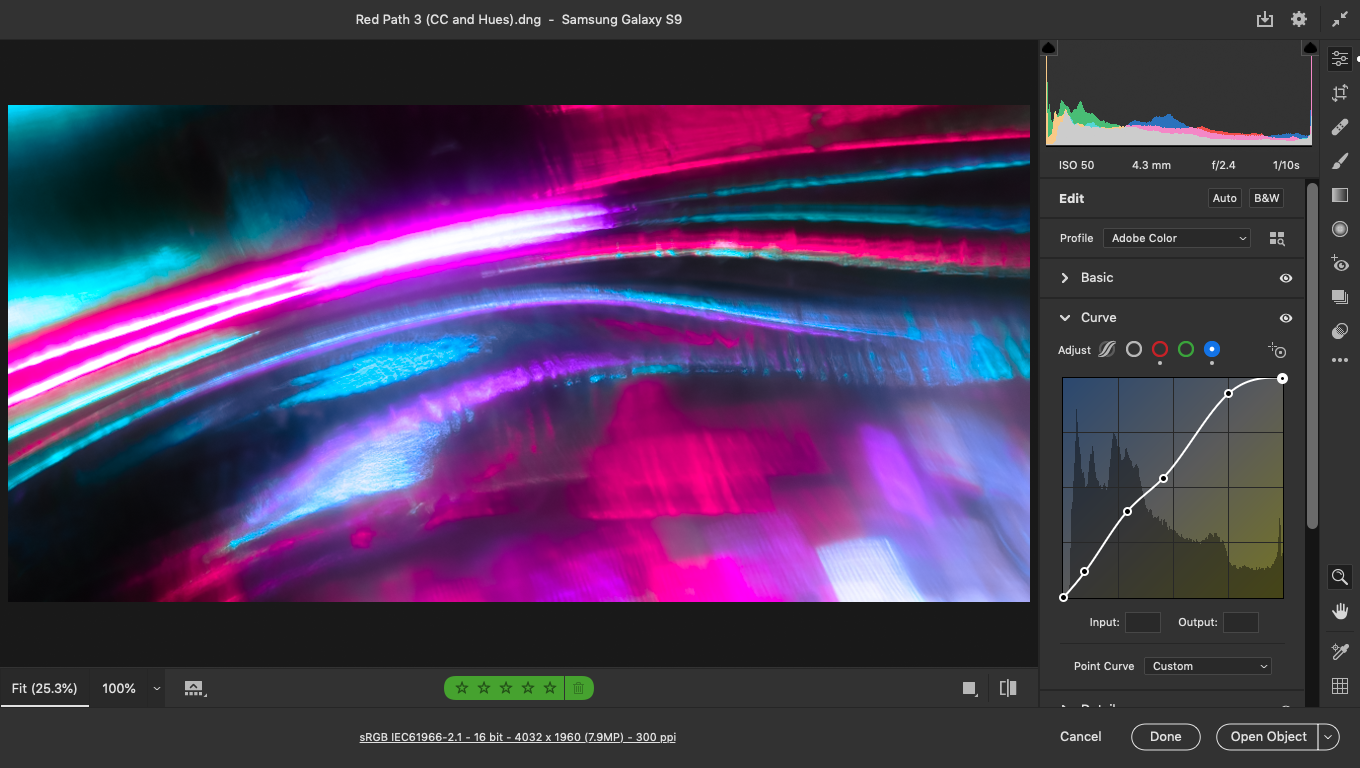Open workflow options link sRGB IEC61966-2.1
This screenshot has width=1360, height=768.
point(518,737)
